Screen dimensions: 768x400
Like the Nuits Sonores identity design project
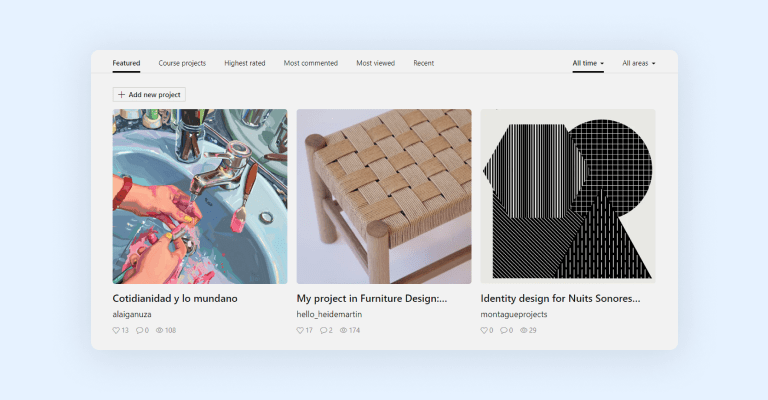[485, 330]
